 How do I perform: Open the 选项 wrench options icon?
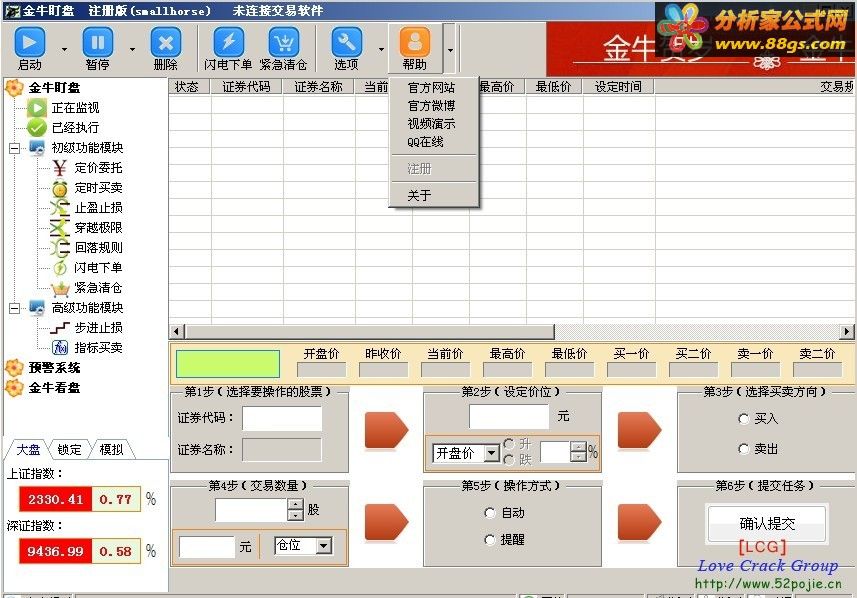click(347, 42)
